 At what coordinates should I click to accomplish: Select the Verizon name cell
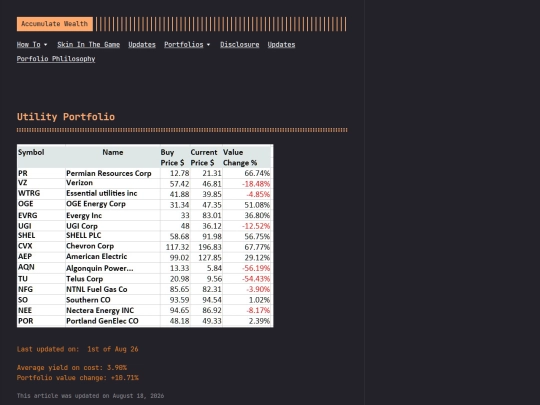pyautogui.click(x=79, y=183)
